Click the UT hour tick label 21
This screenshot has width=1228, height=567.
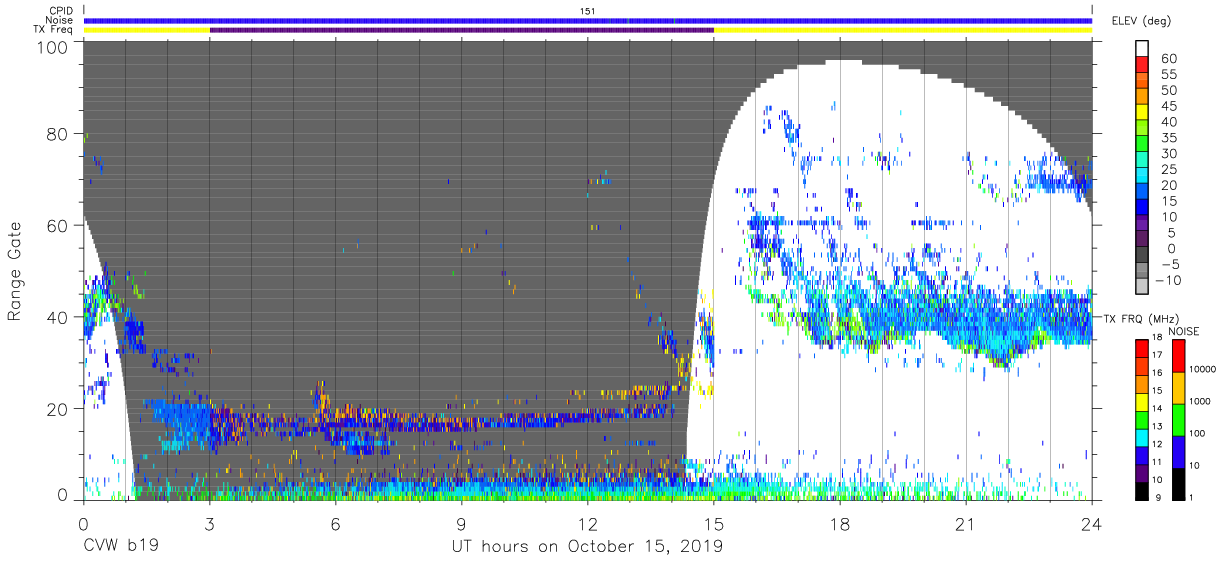(966, 523)
